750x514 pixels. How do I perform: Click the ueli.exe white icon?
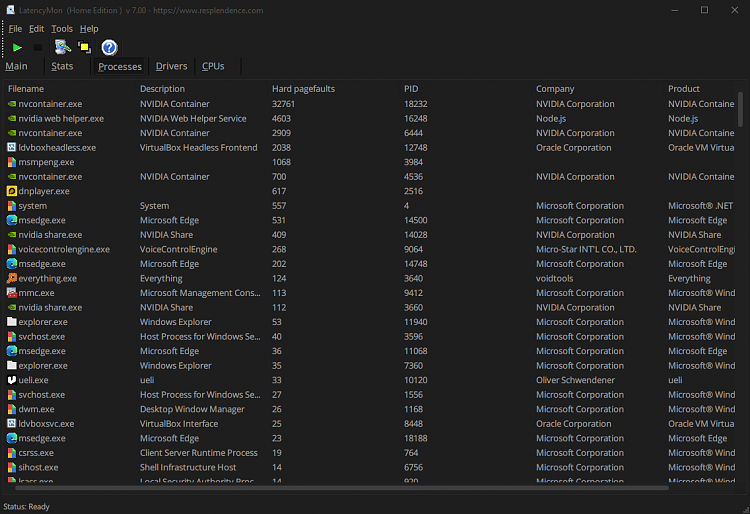[11, 380]
